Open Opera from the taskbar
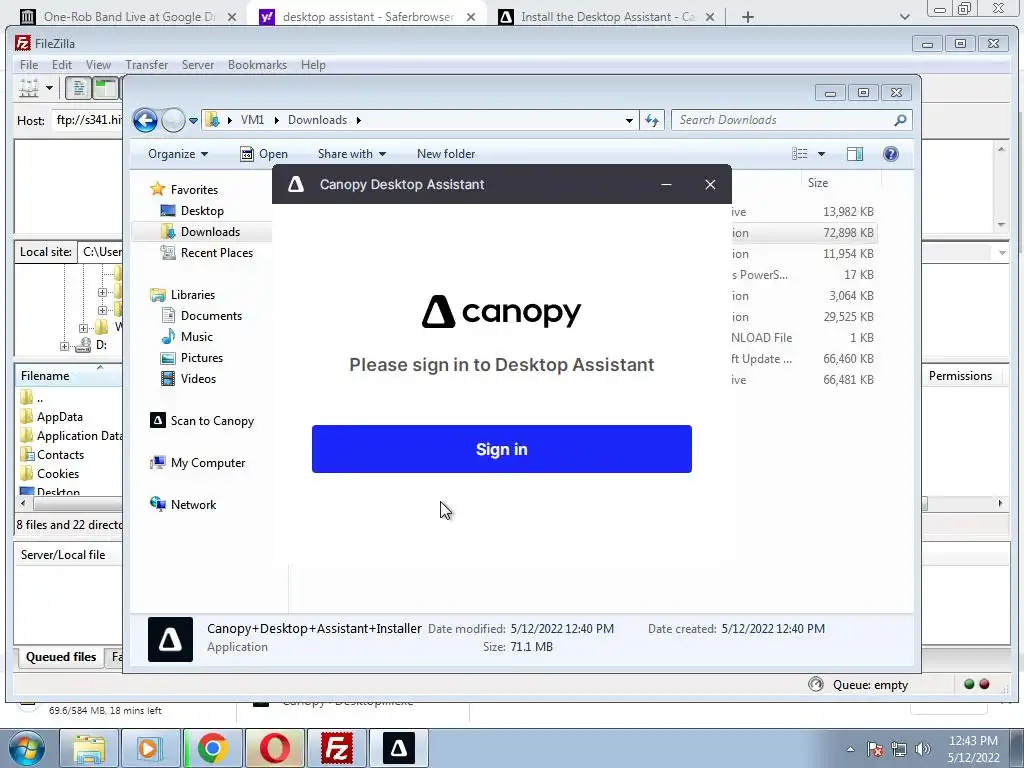The width and height of the screenshot is (1024, 768). pyautogui.click(x=274, y=748)
